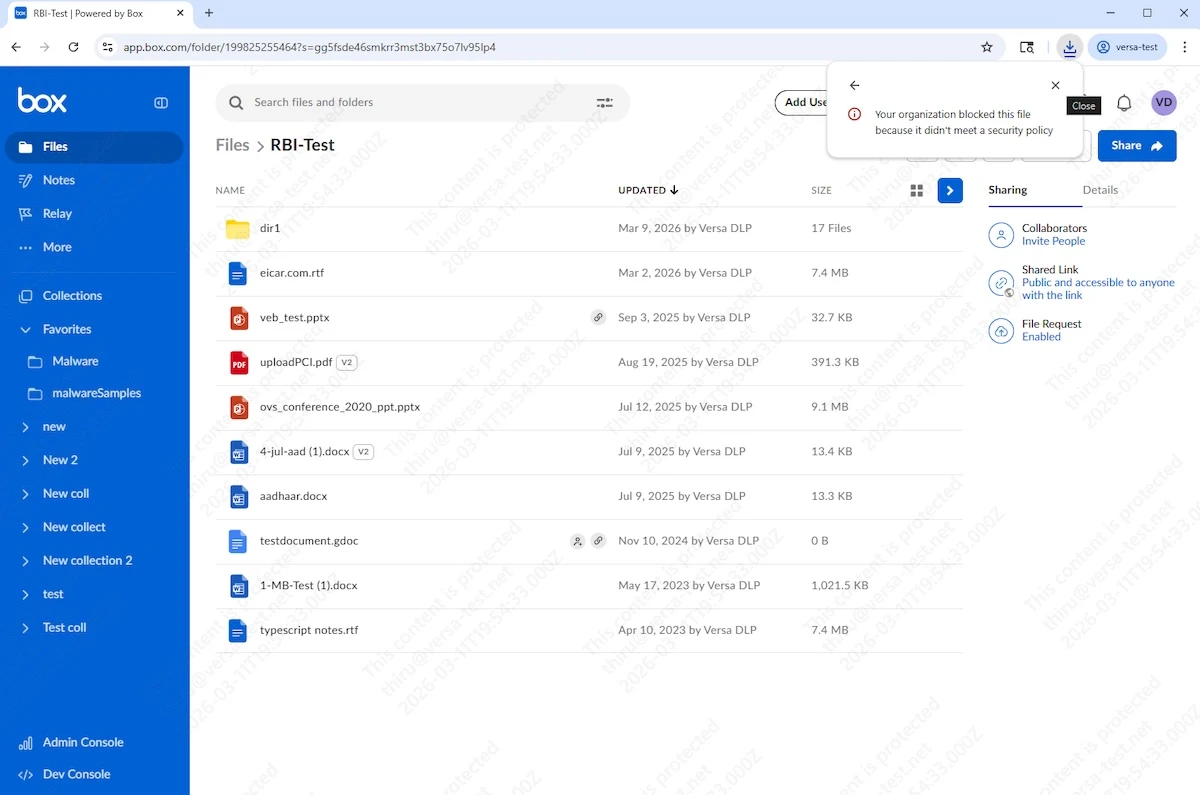Viewport: 1200px width, 795px height.
Task: Expand the 'New coll' collection
Action: click(x=26, y=494)
